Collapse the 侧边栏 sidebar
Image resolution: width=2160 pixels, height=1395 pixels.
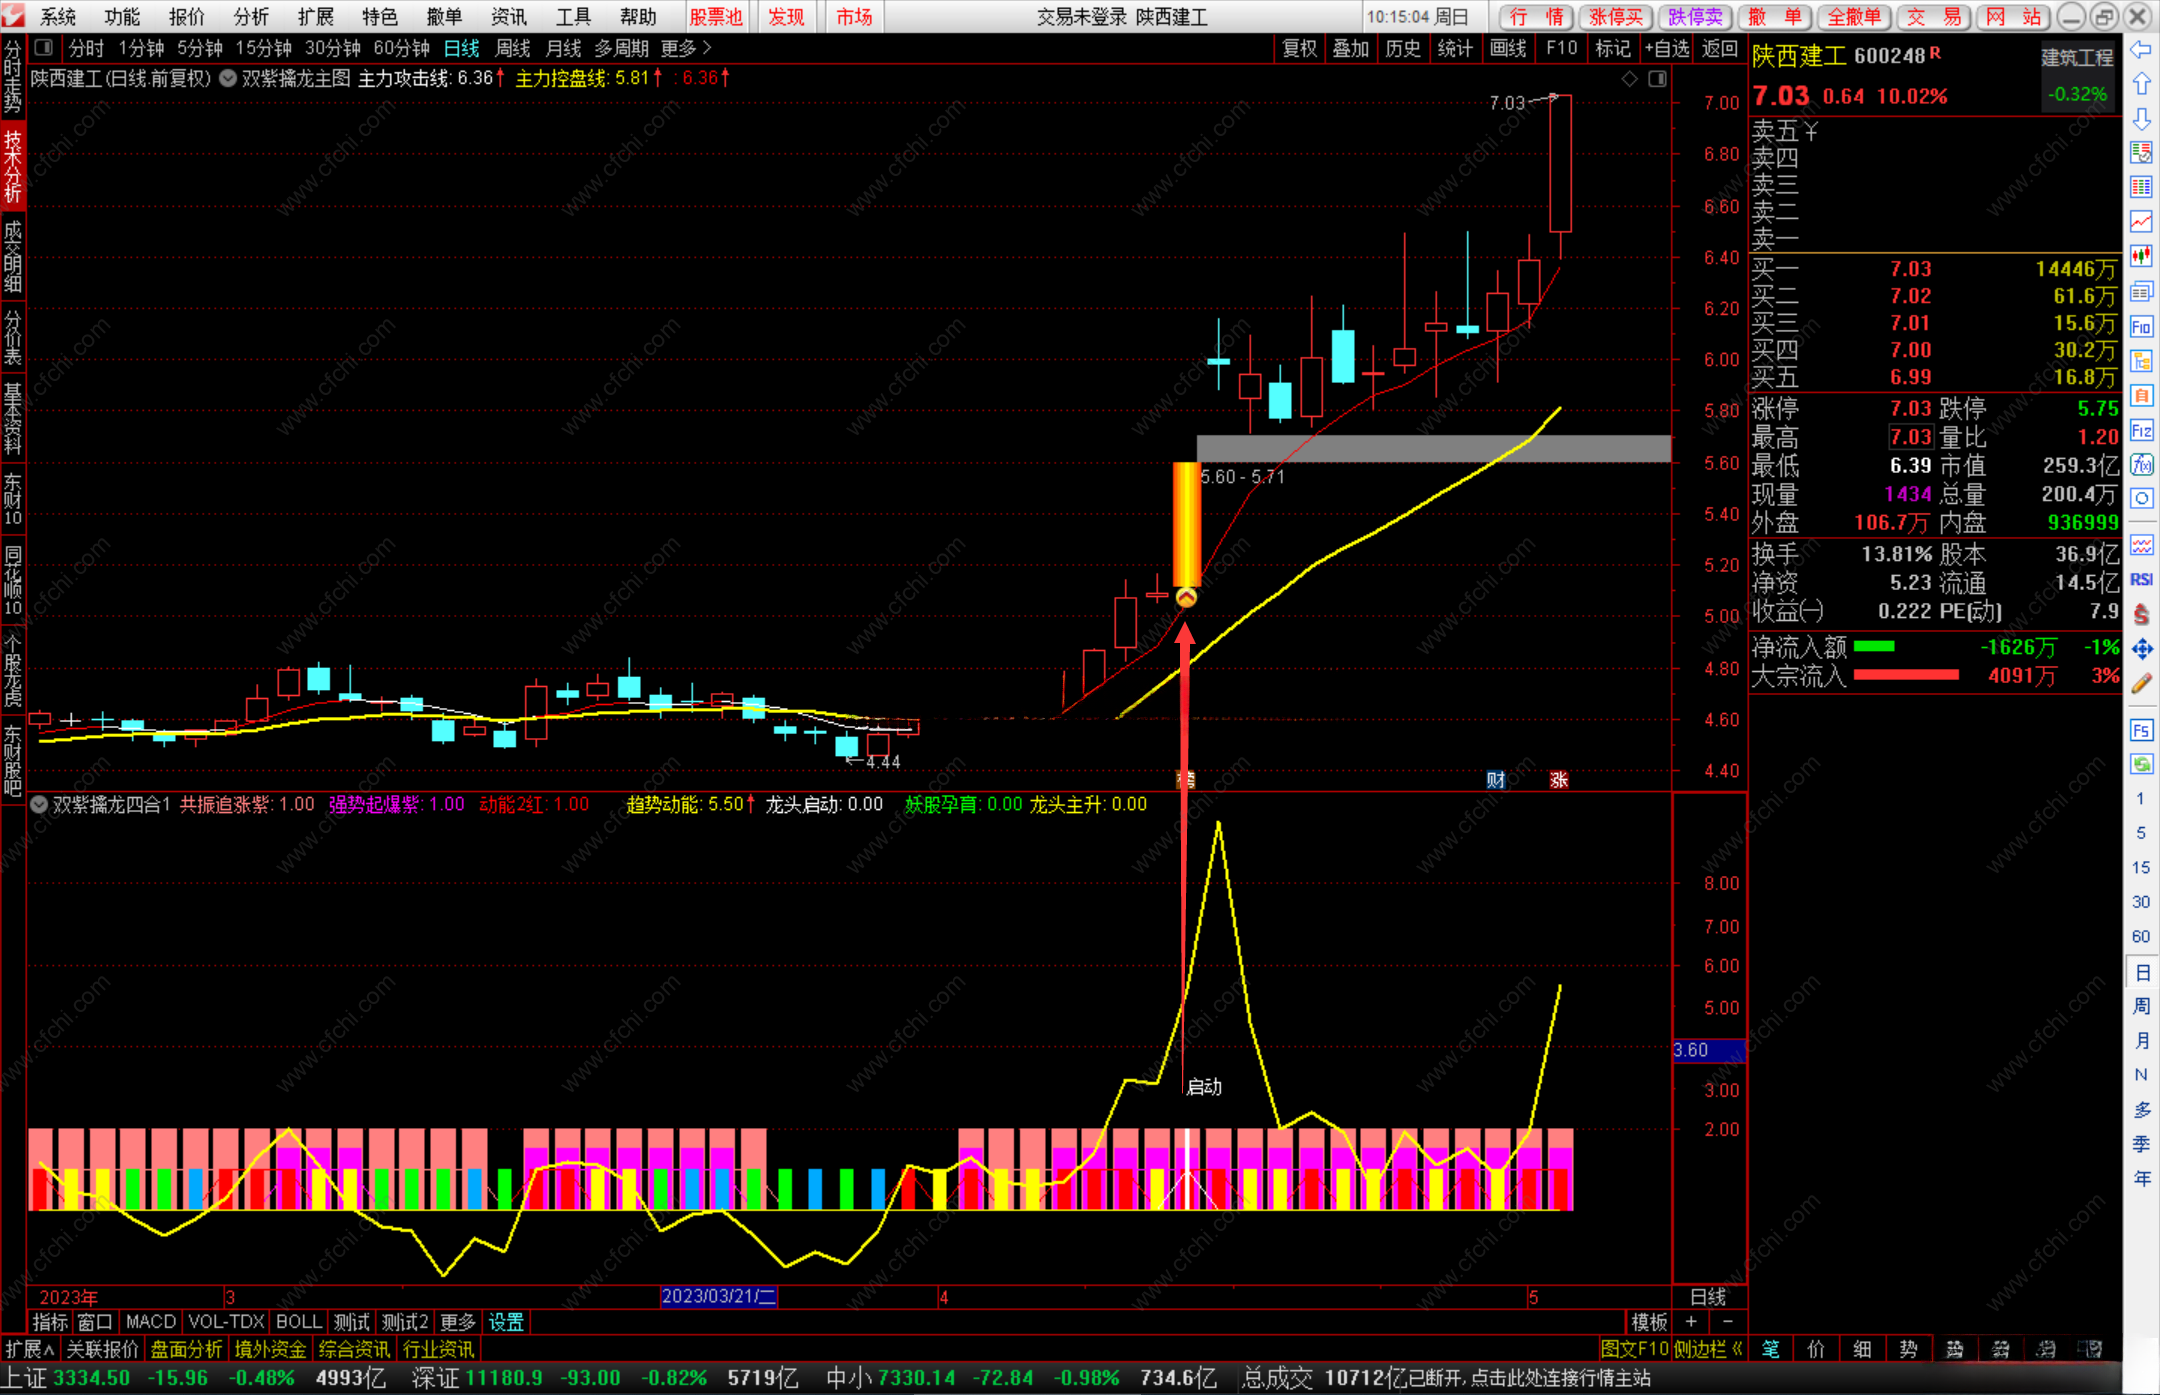1708,1349
